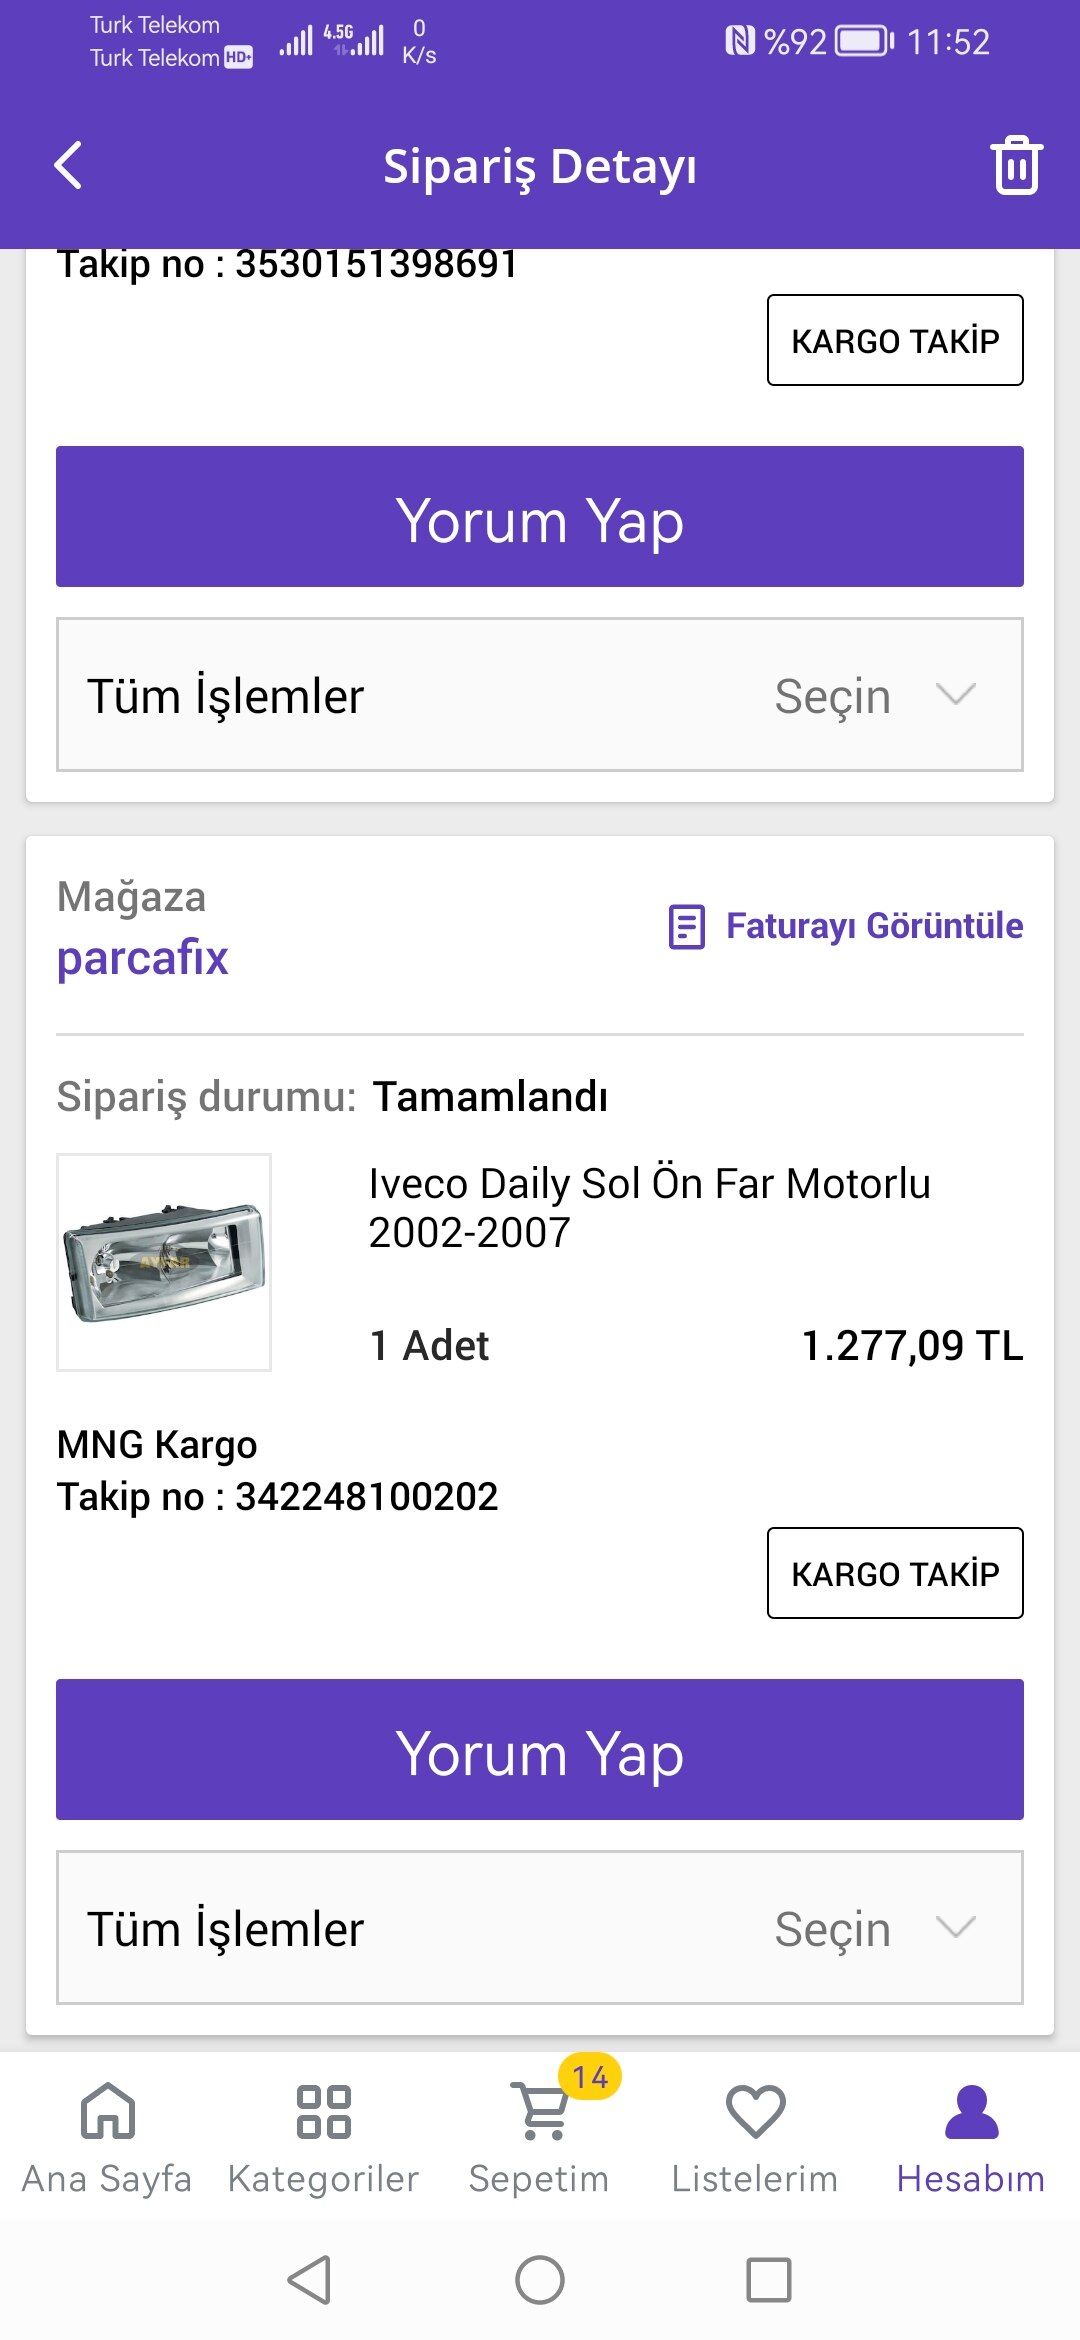Click KARGO TAKİP for MNG Kargo shipment
The height and width of the screenshot is (2340, 1080).
click(x=895, y=1573)
